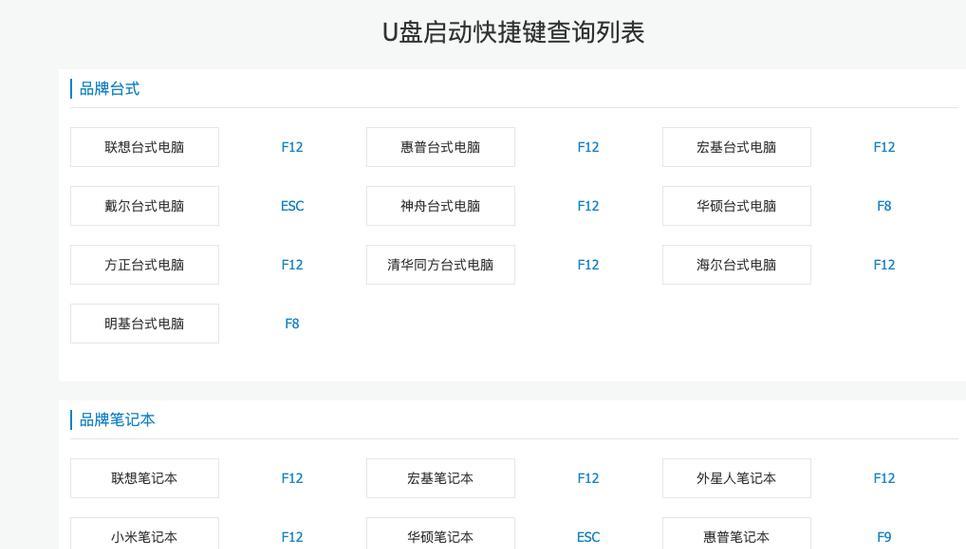Click the 小米笔记本 box
Viewport: 966px width, 549px height.
144,534
